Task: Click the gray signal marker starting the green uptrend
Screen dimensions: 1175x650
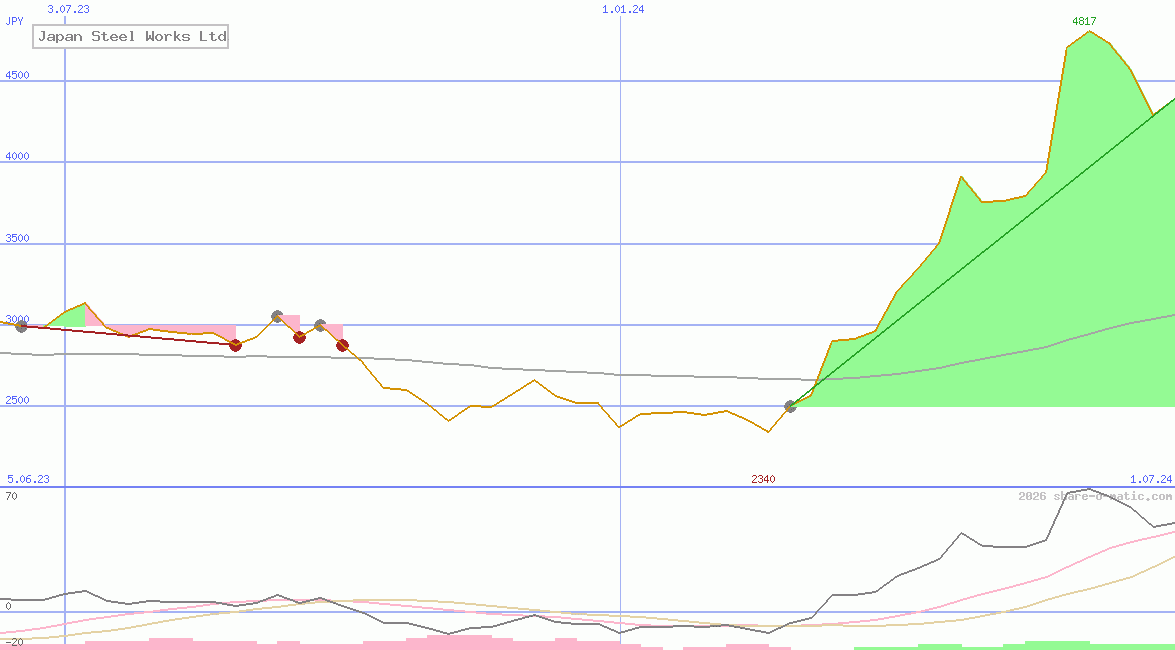Action: (x=790, y=406)
